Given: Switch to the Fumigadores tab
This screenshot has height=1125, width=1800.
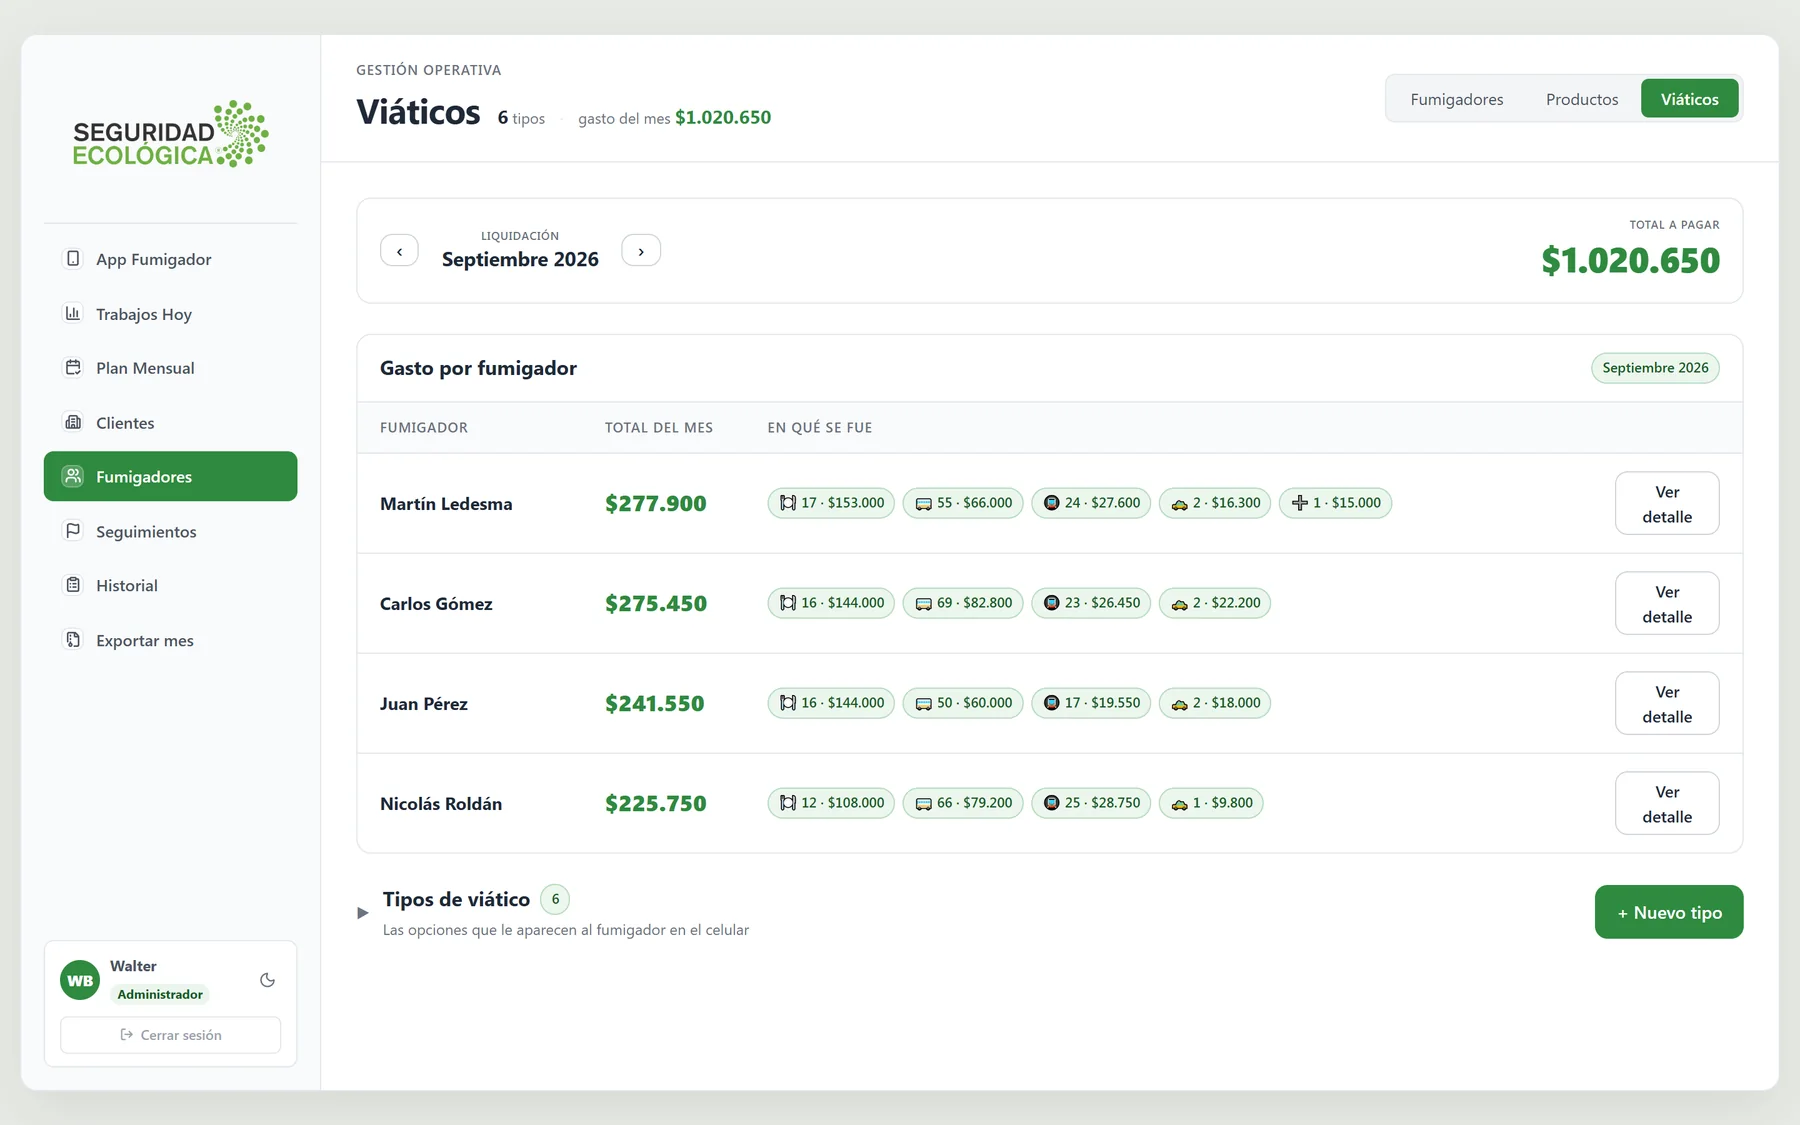Looking at the screenshot, I should tap(1457, 99).
